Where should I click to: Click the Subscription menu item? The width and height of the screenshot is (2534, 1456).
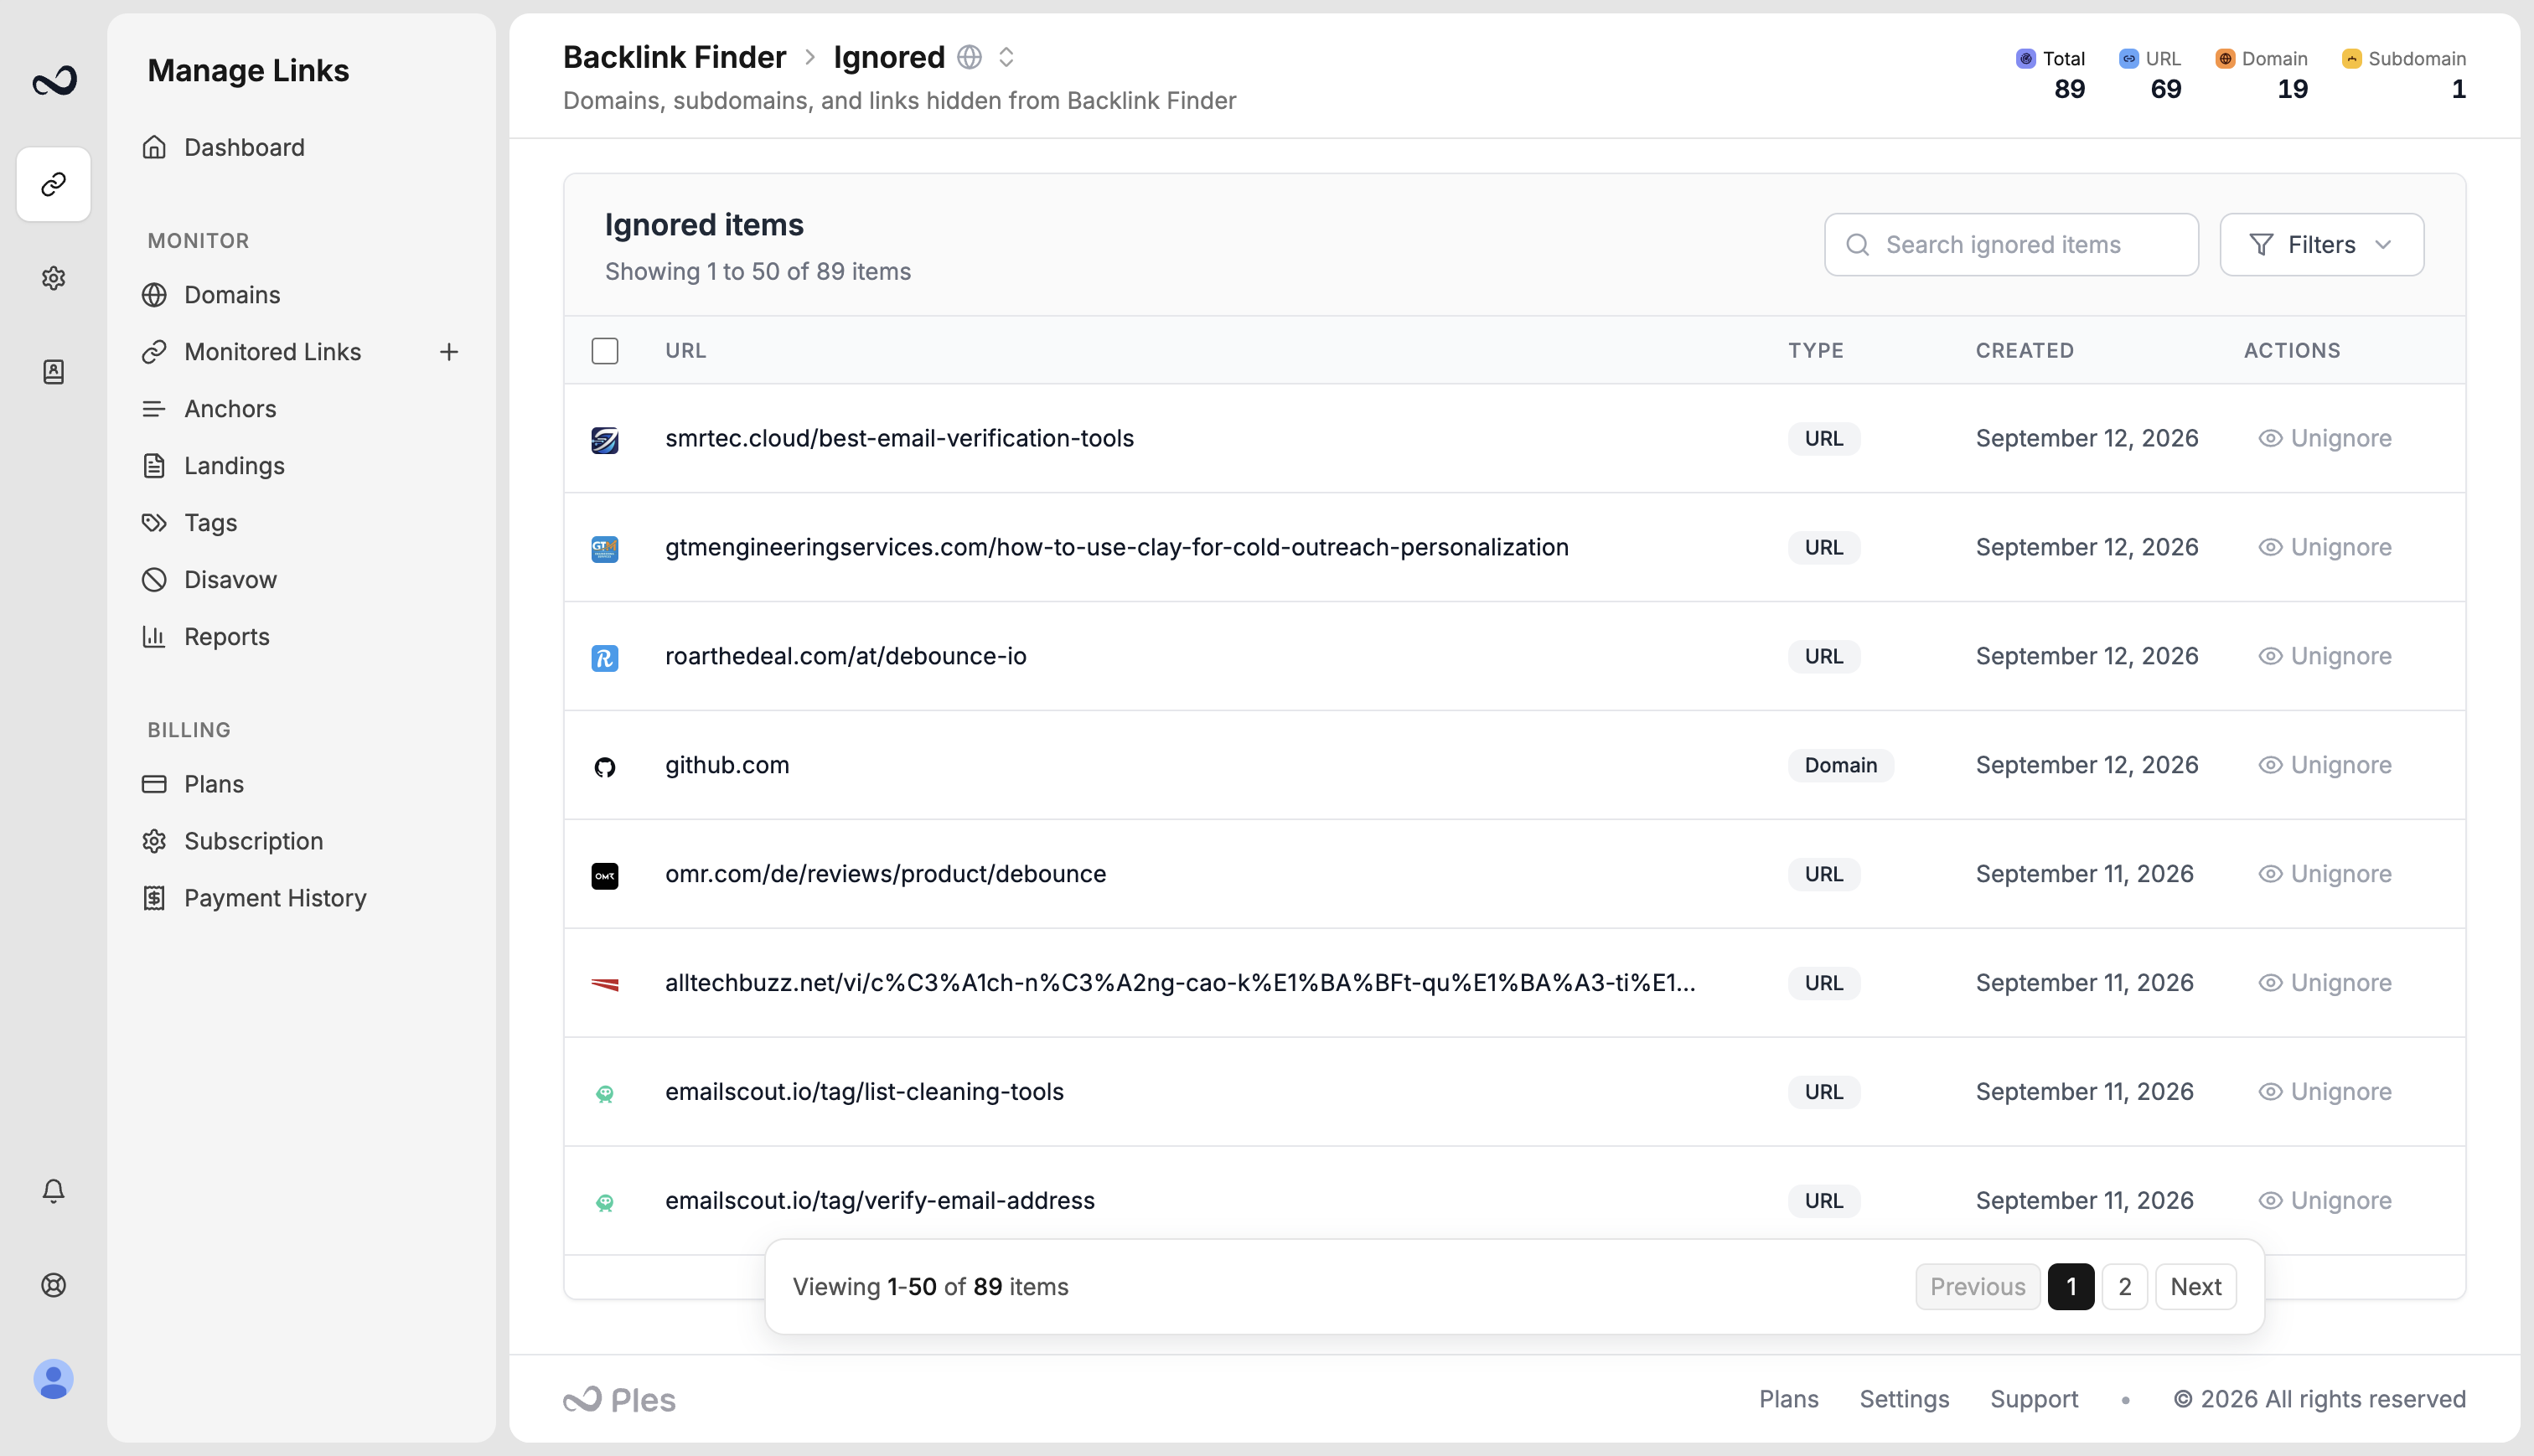(233, 841)
